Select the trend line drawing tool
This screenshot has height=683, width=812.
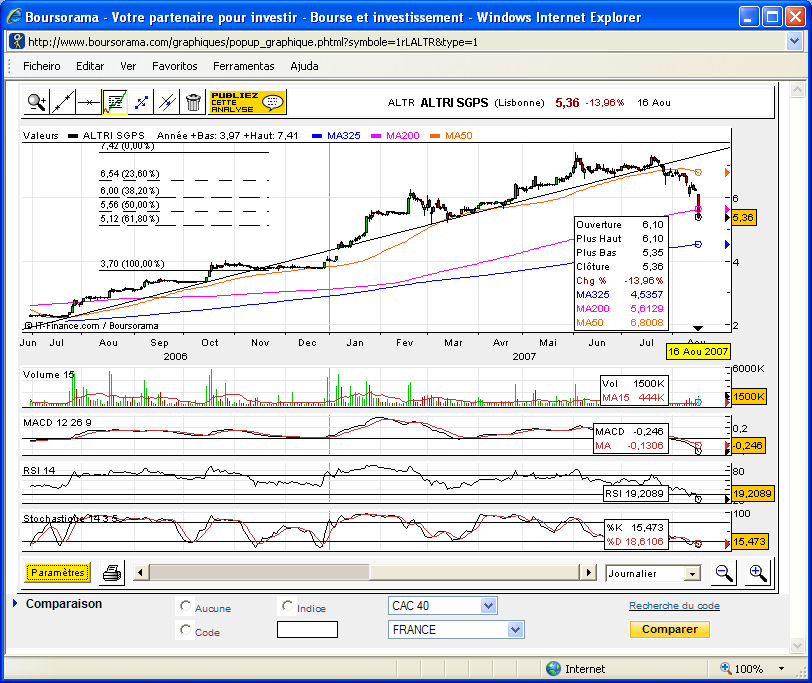tap(63, 102)
